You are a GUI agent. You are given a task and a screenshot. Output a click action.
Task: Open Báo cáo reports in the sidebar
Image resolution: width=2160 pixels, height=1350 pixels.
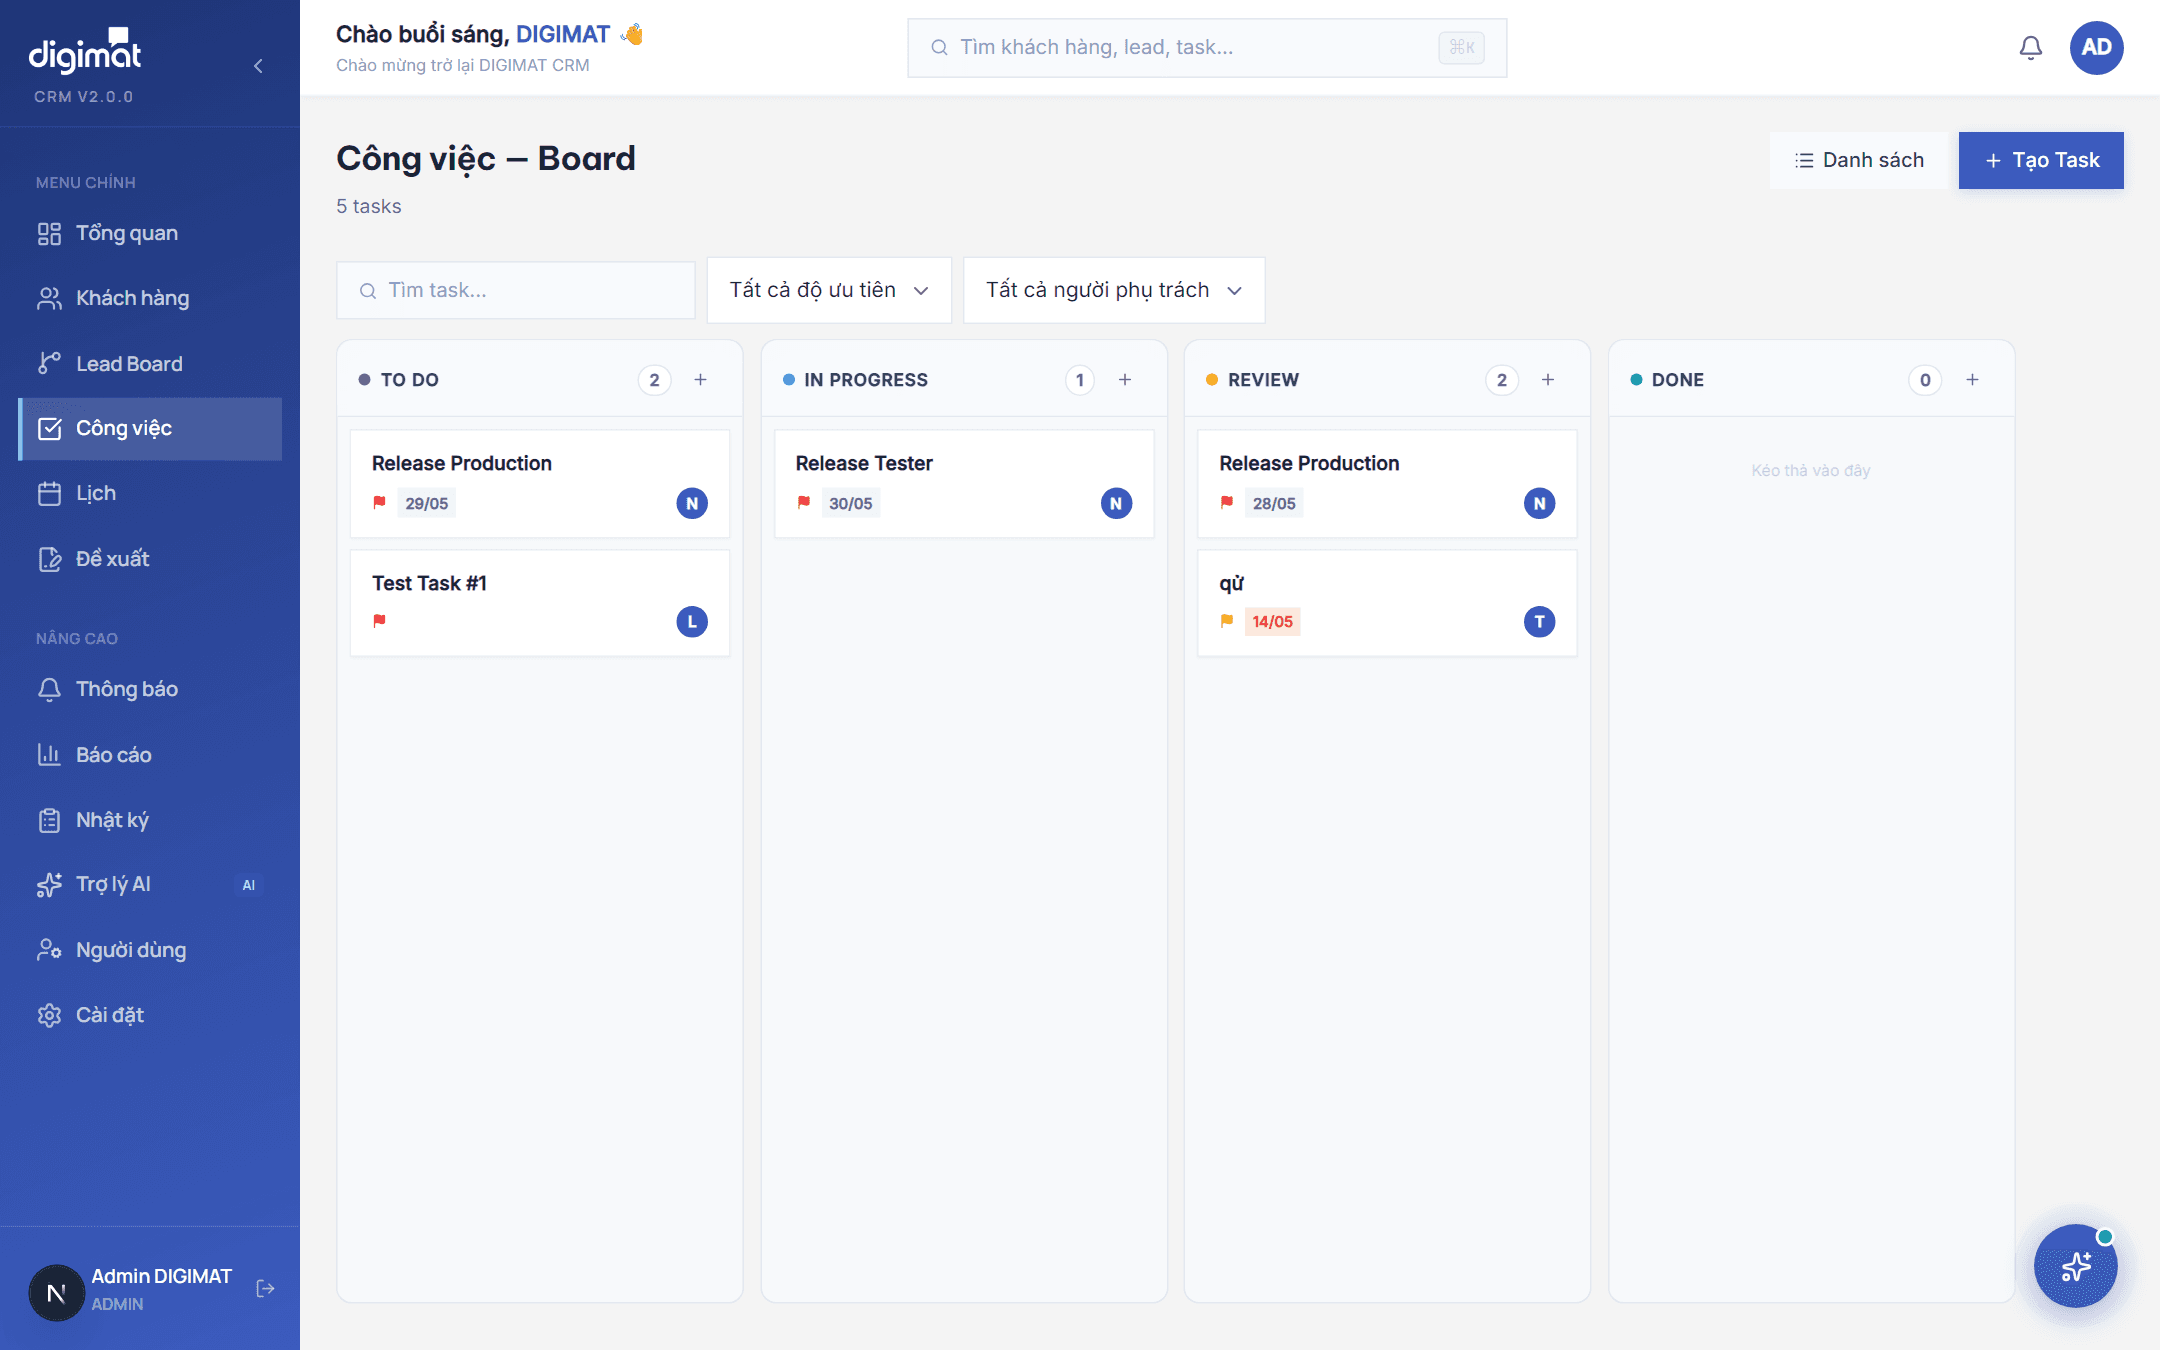pos(150,755)
